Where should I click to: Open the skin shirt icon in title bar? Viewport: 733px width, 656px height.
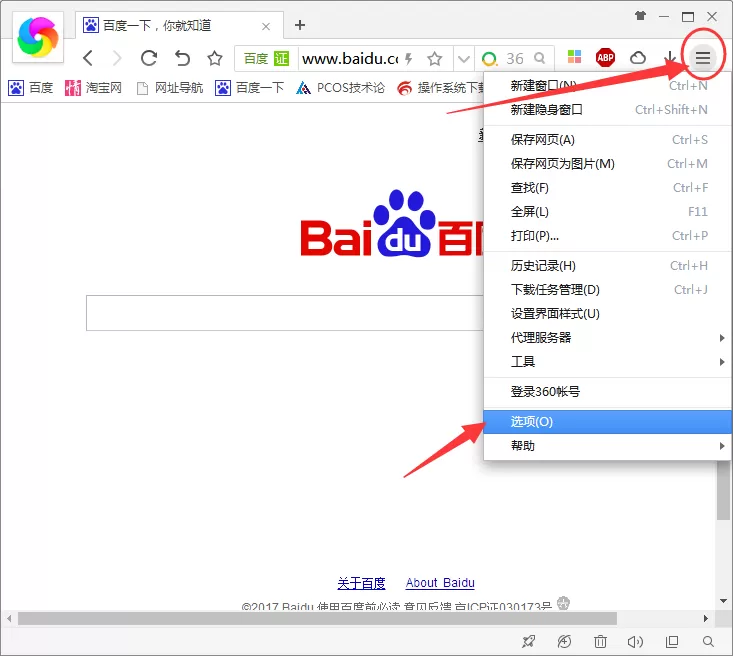point(640,16)
